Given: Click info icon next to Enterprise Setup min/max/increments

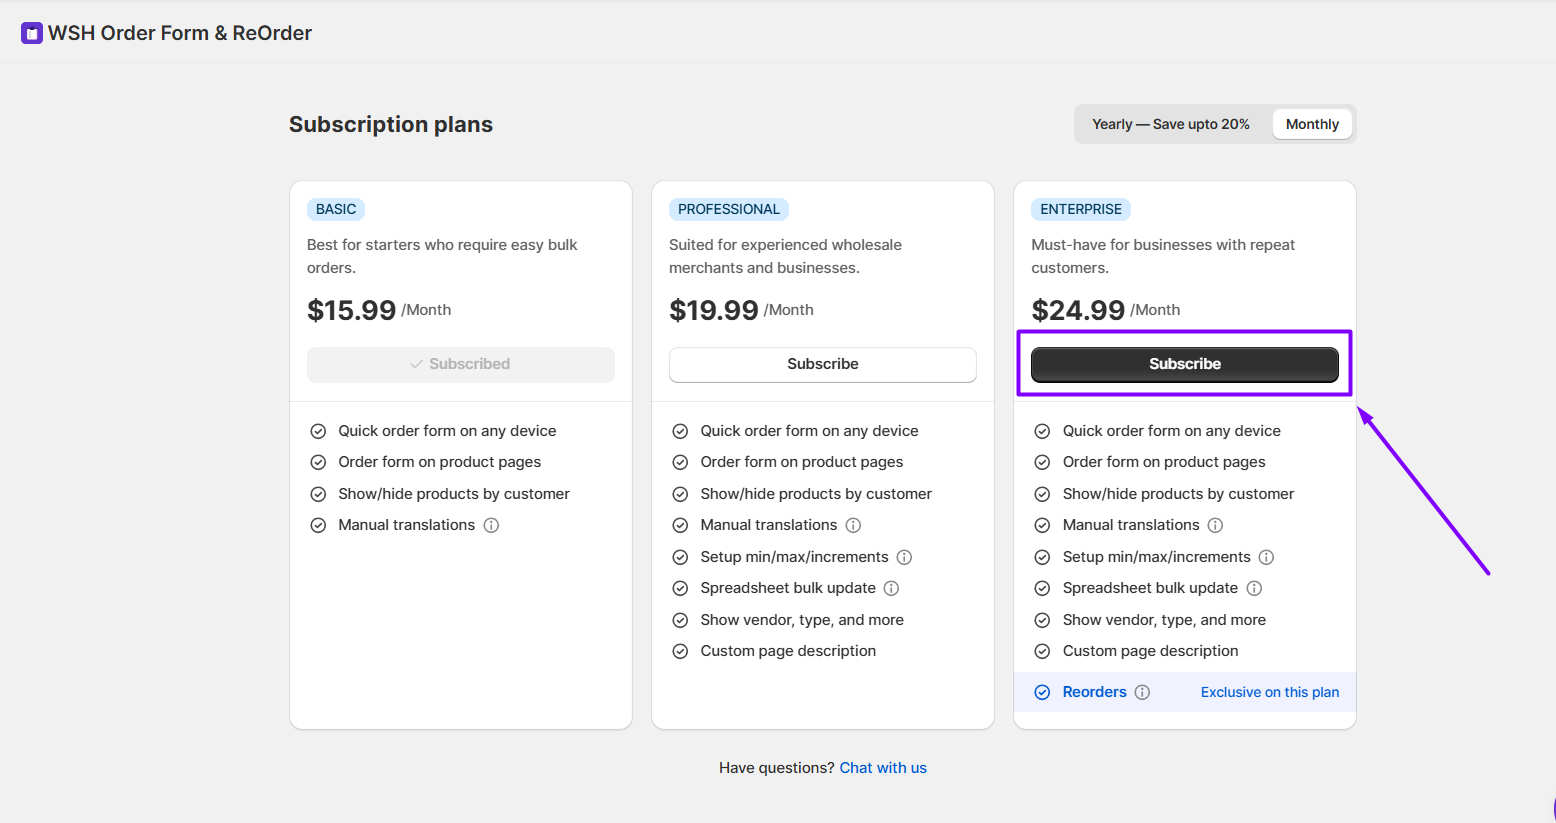Looking at the screenshot, I should coord(1266,557).
